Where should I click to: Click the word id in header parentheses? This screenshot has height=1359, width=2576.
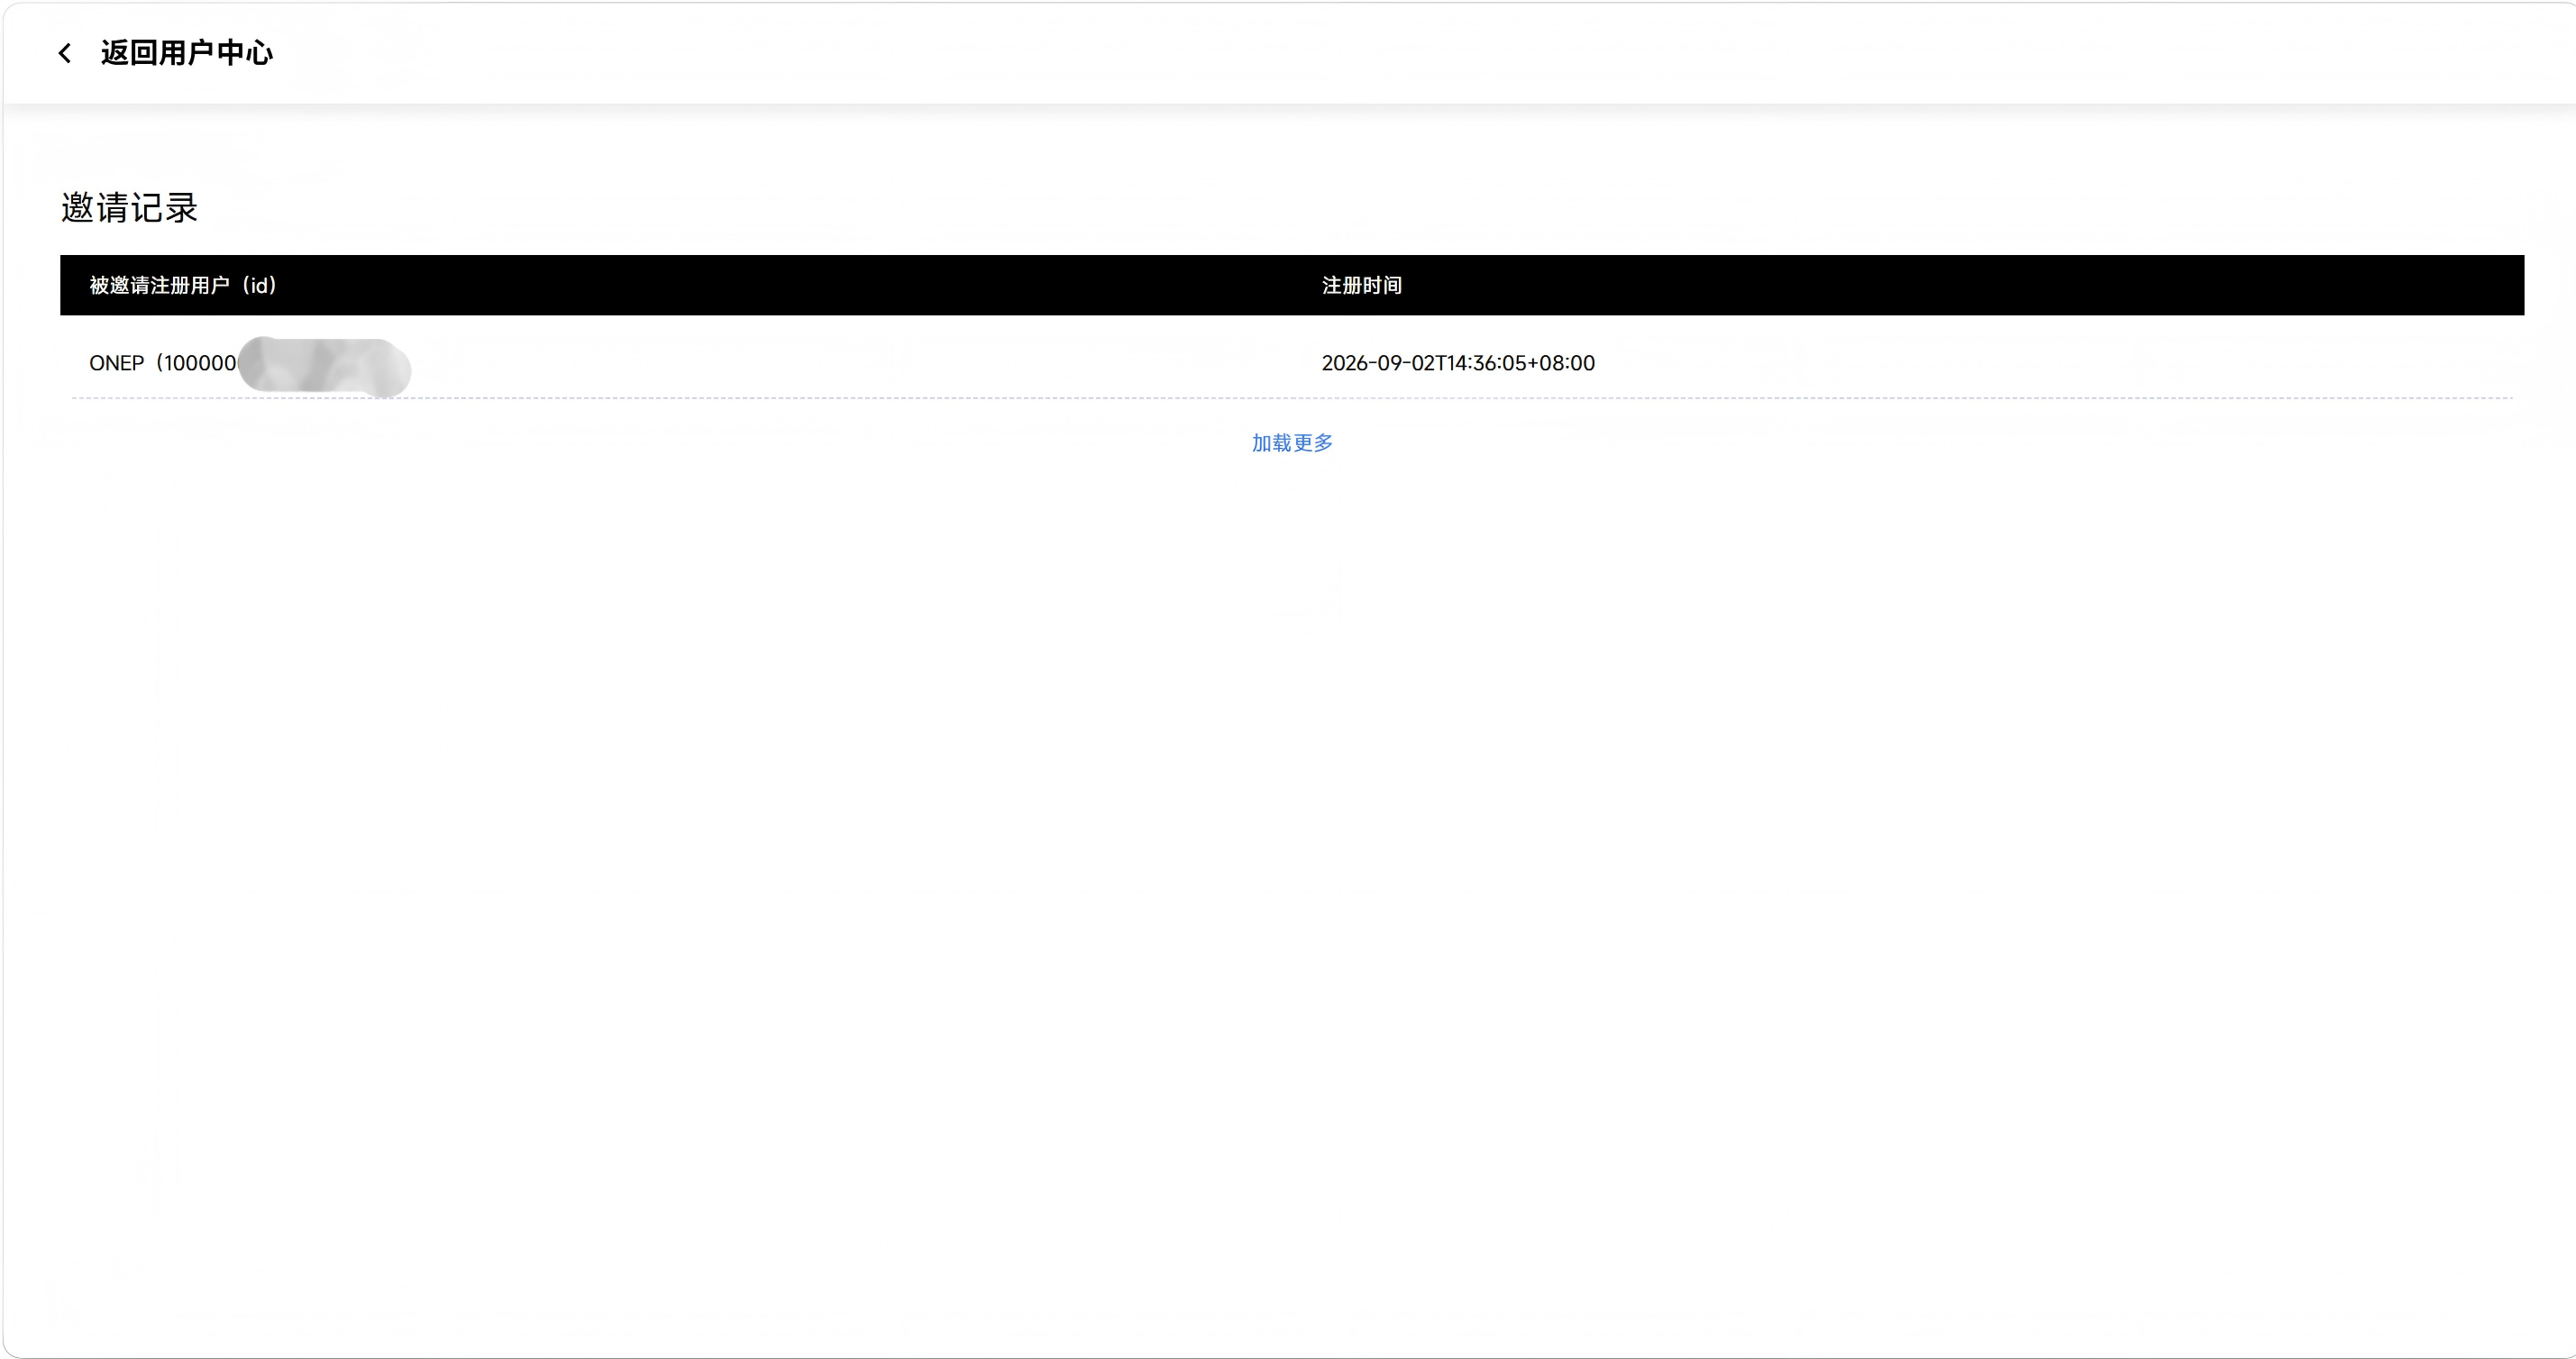(x=259, y=285)
